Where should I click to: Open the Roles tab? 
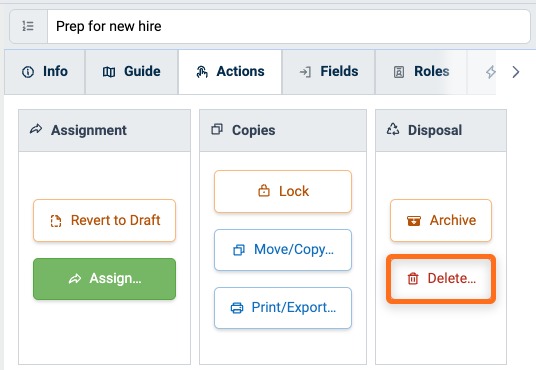coord(421,72)
